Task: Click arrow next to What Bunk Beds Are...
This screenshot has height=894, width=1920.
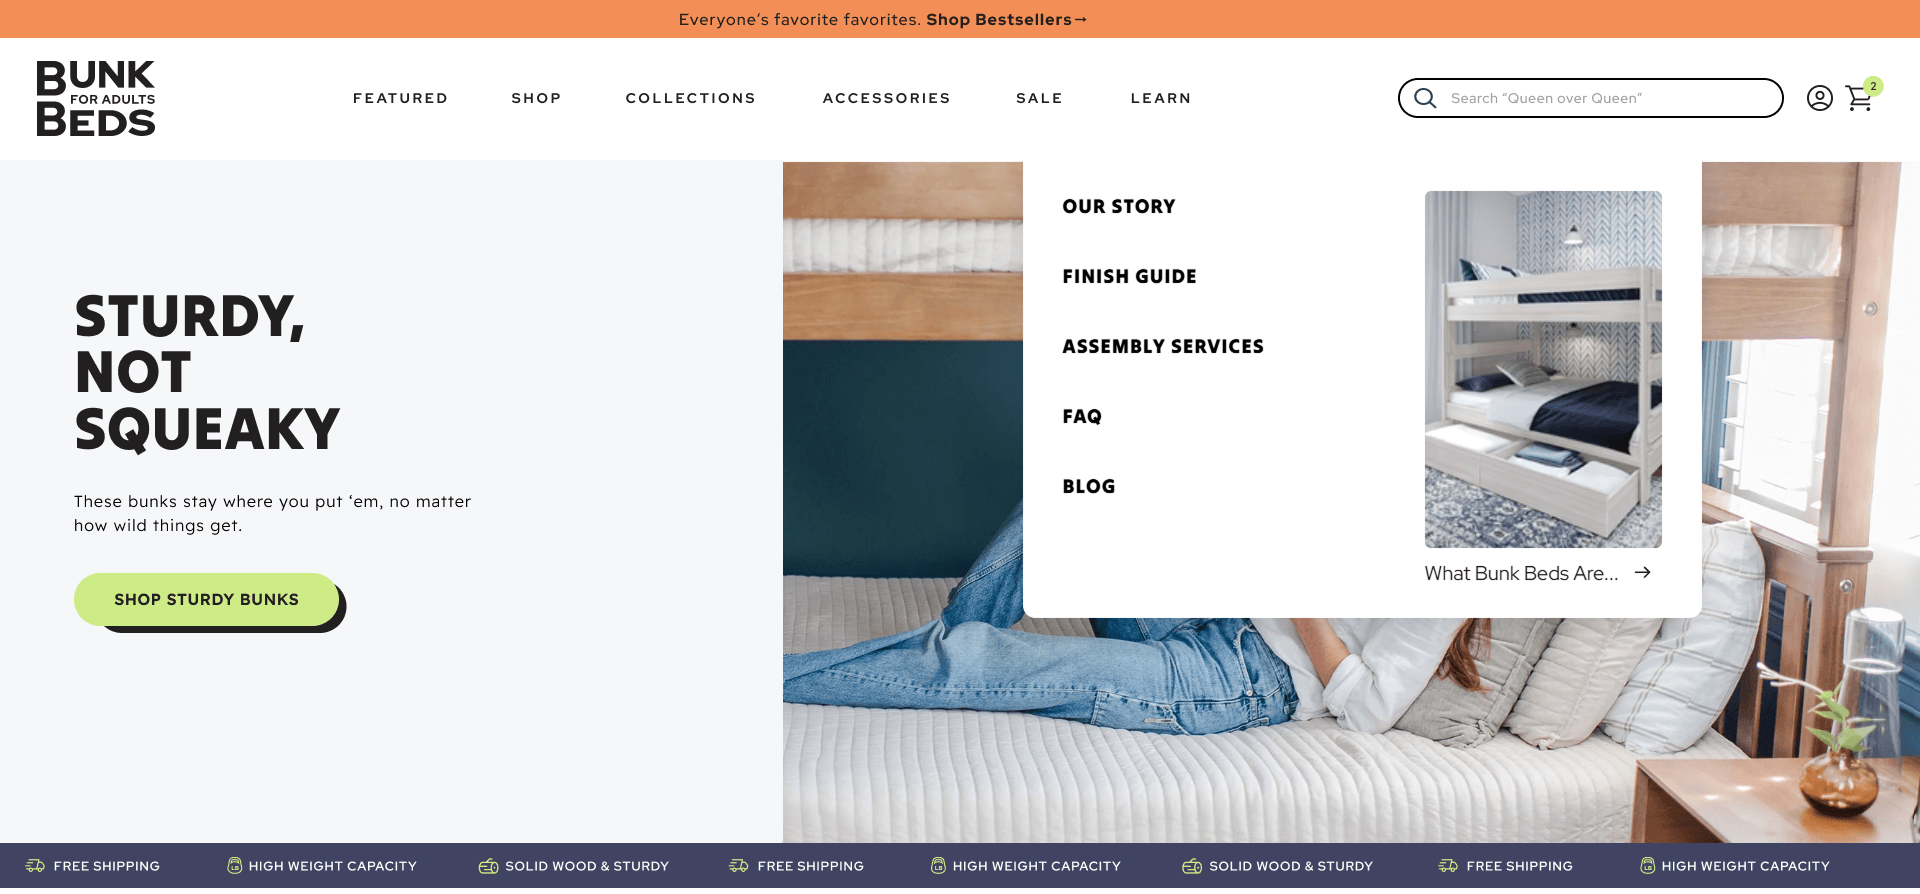Action: [1642, 573]
